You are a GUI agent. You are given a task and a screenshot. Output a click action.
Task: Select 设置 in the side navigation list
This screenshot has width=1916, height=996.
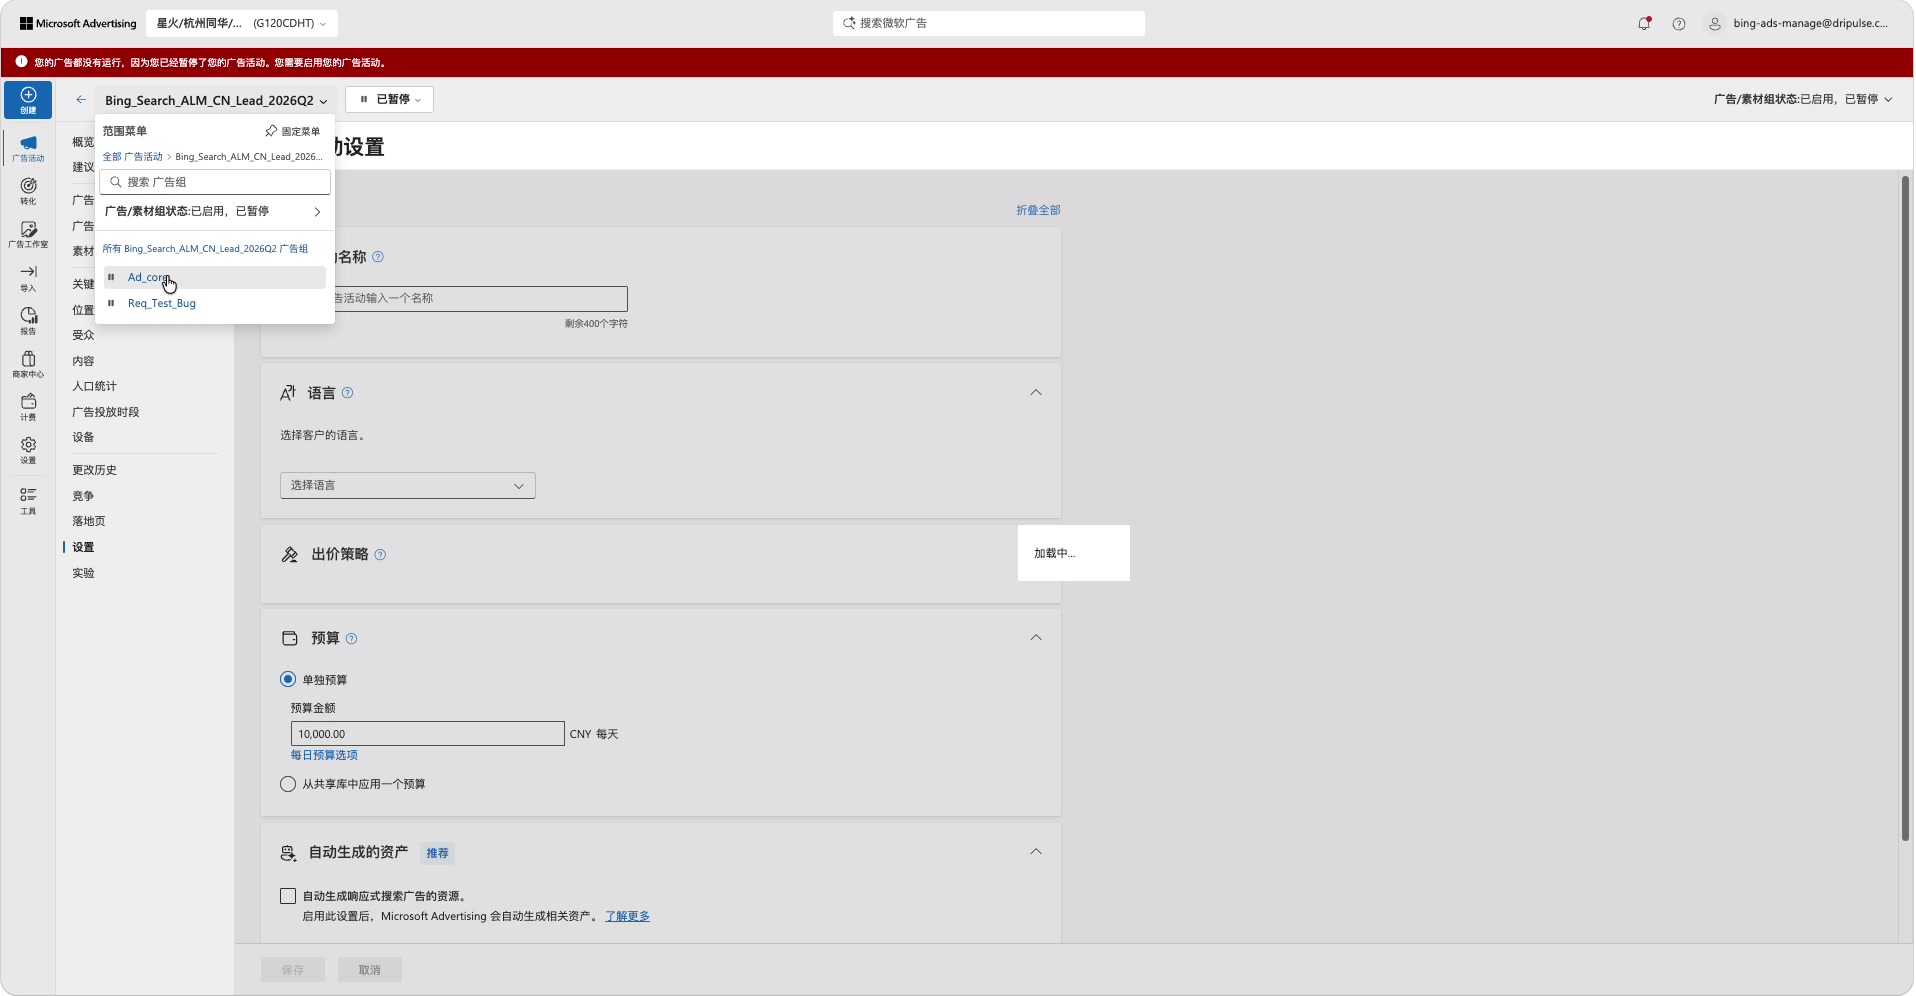(83, 547)
